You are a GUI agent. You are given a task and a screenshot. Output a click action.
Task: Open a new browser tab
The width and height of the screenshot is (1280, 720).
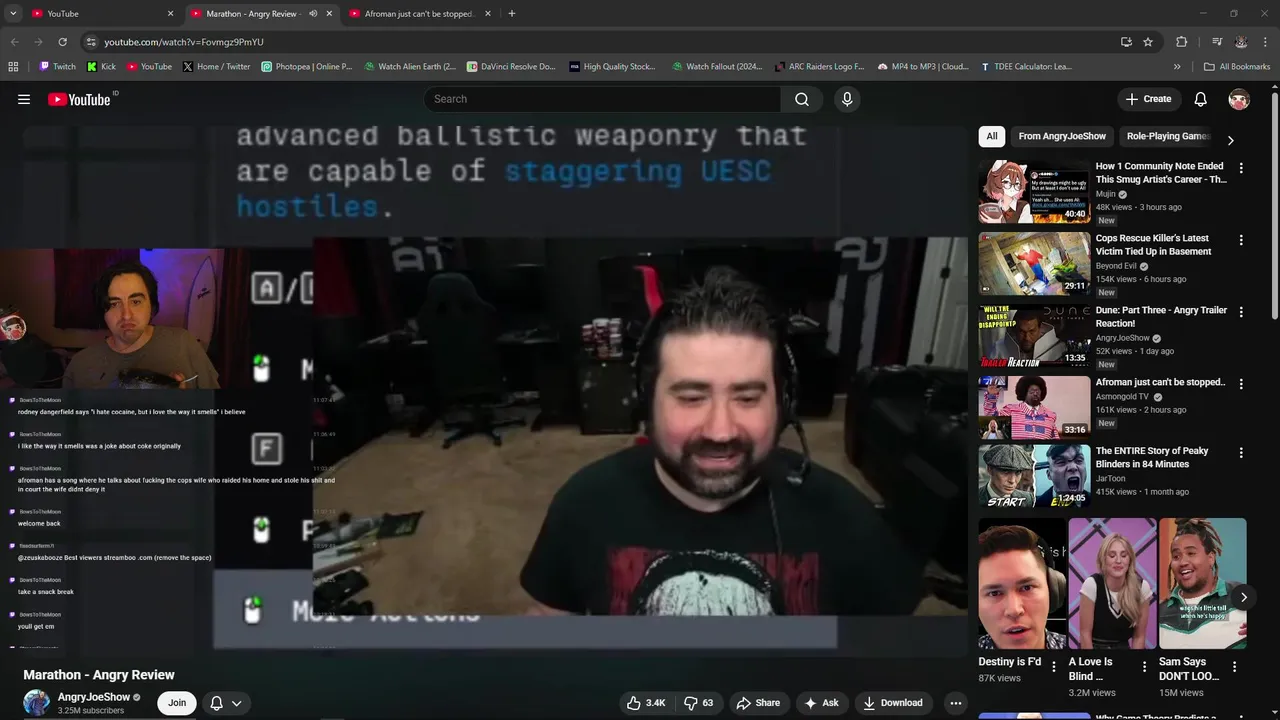[x=511, y=14]
